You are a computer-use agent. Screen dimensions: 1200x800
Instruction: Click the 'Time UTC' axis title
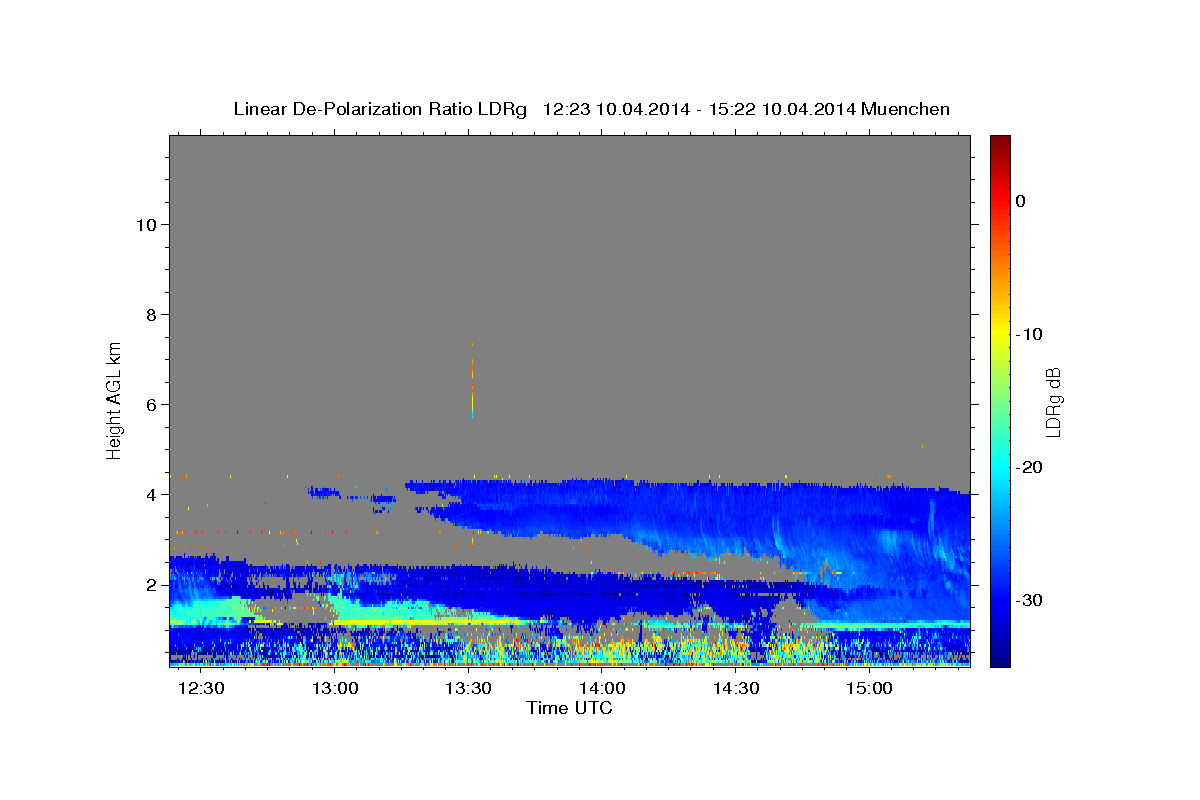(x=569, y=708)
